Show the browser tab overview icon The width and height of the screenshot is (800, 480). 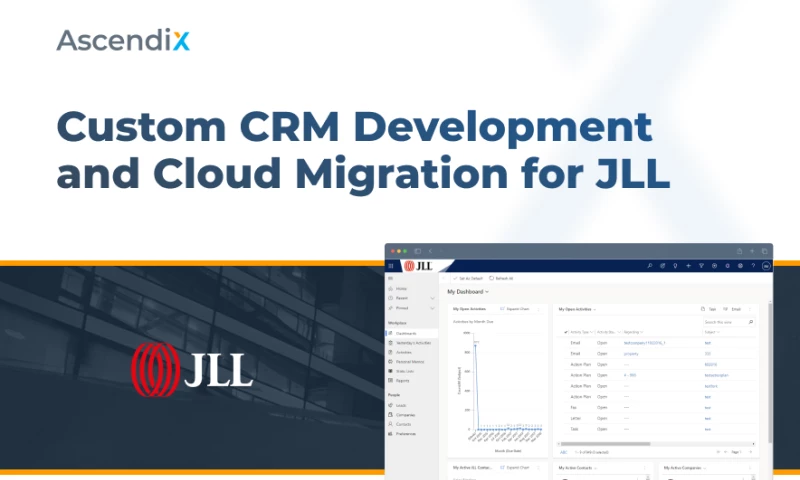click(x=764, y=251)
